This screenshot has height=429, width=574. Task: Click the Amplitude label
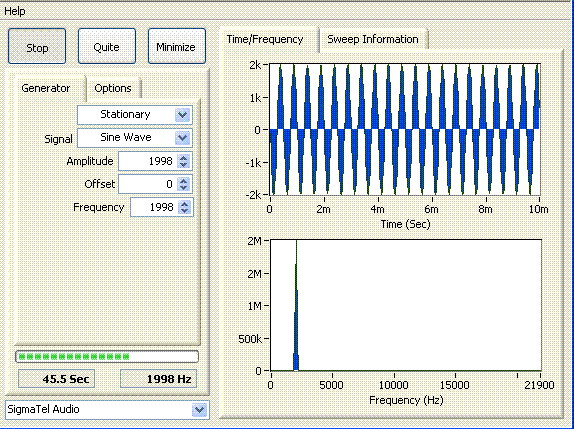tap(90, 161)
